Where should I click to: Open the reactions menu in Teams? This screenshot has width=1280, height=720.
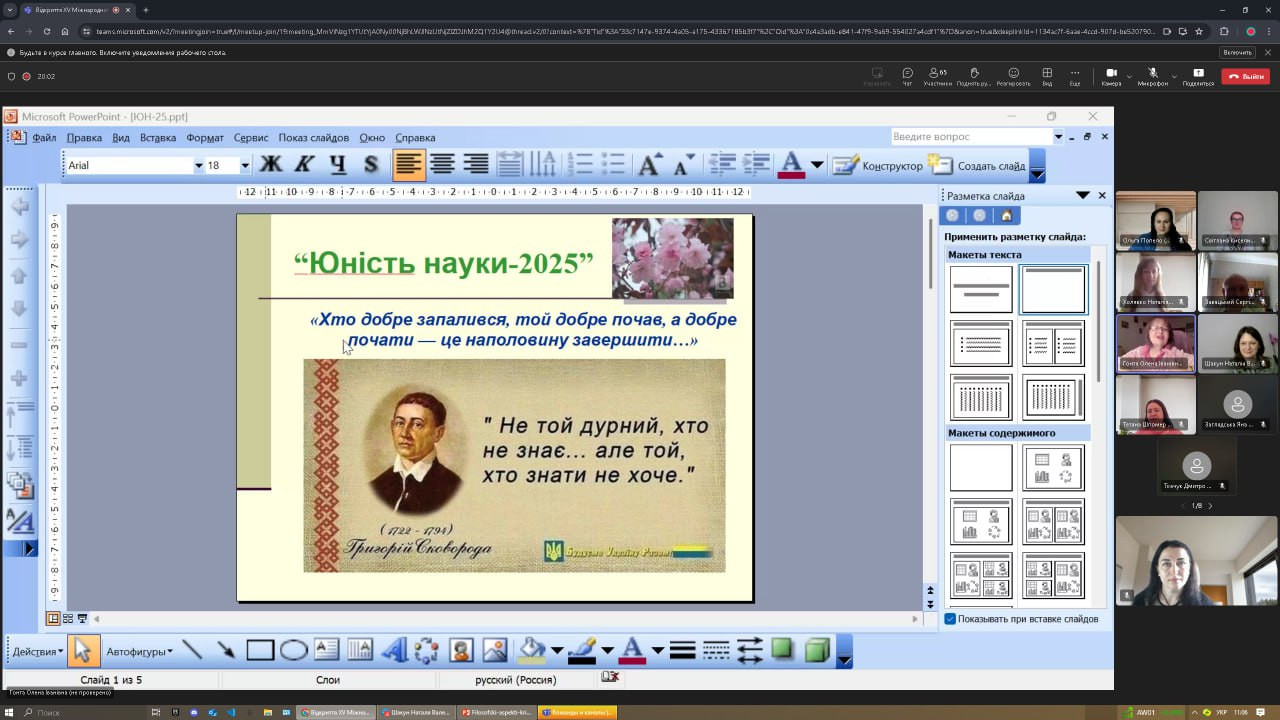pos(1013,76)
